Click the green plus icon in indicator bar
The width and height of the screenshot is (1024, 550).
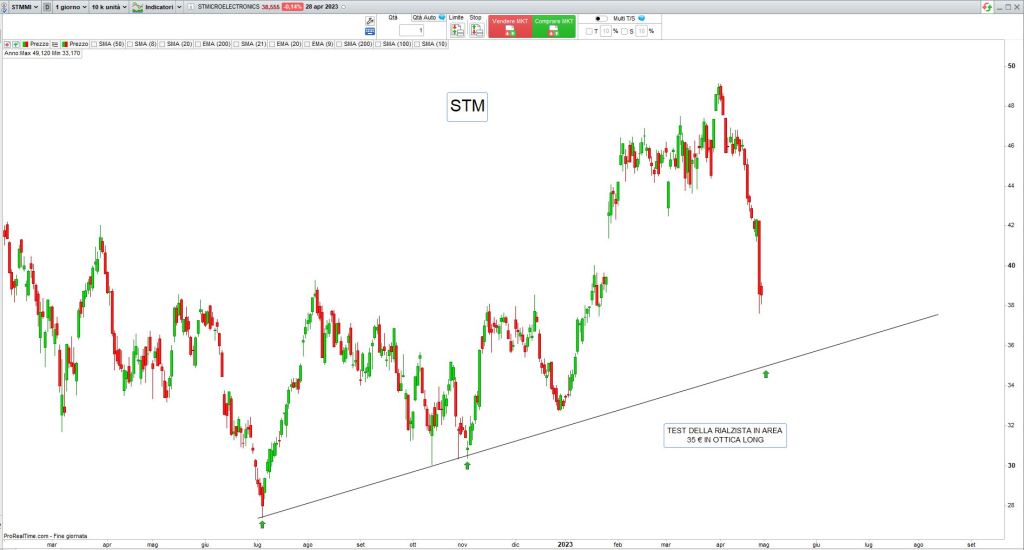click(x=16, y=44)
